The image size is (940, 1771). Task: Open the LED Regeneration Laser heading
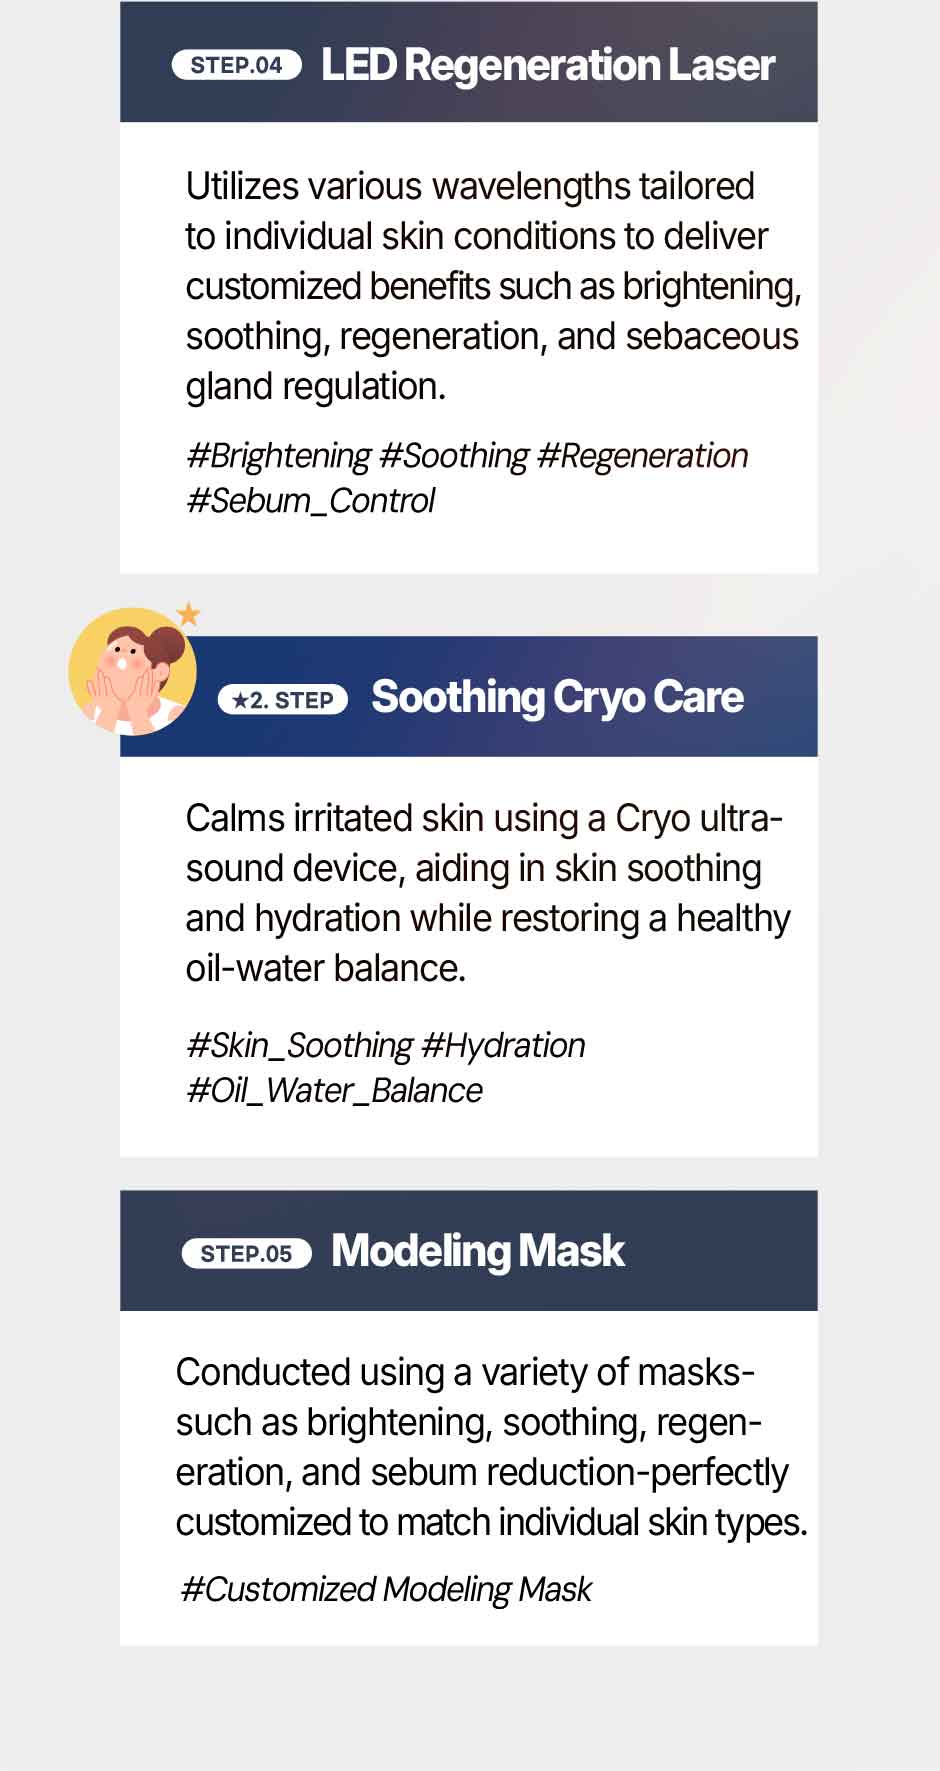[x=548, y=65]
